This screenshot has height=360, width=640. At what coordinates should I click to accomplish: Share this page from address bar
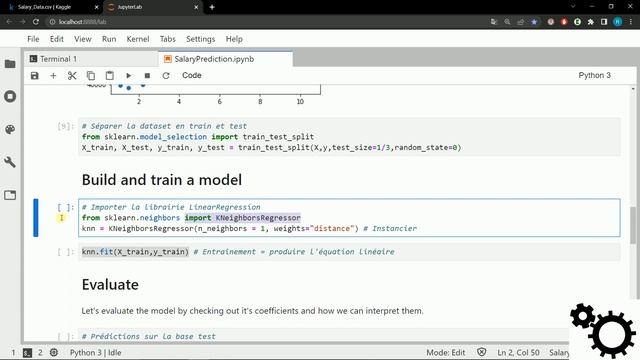tap(520, 22)
